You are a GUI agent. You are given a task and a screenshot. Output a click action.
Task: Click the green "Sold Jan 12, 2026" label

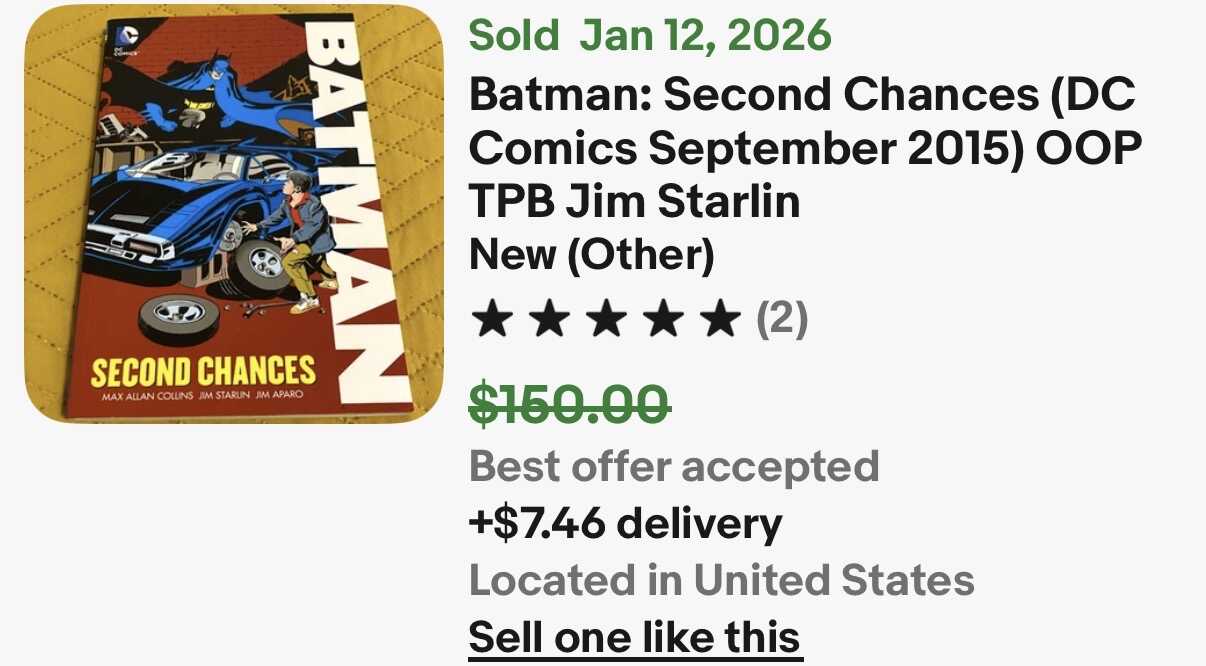[650, 36]
